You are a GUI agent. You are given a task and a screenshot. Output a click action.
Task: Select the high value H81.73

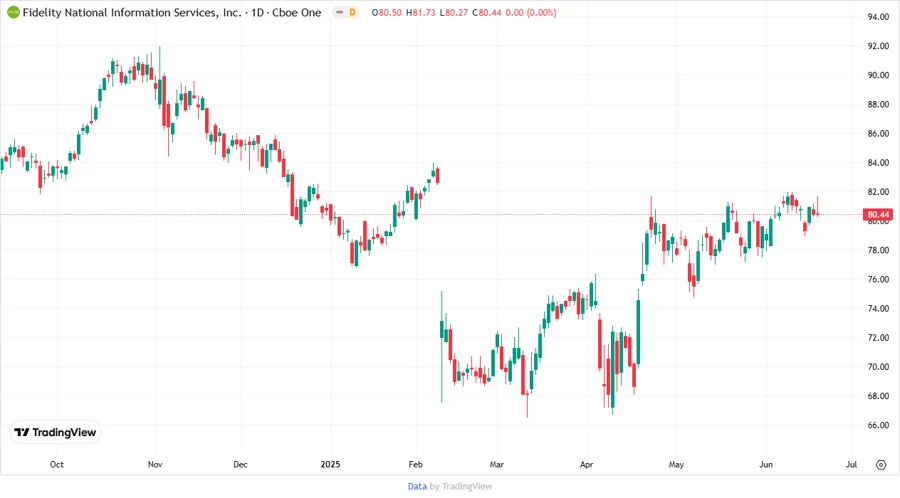point(421,12)
